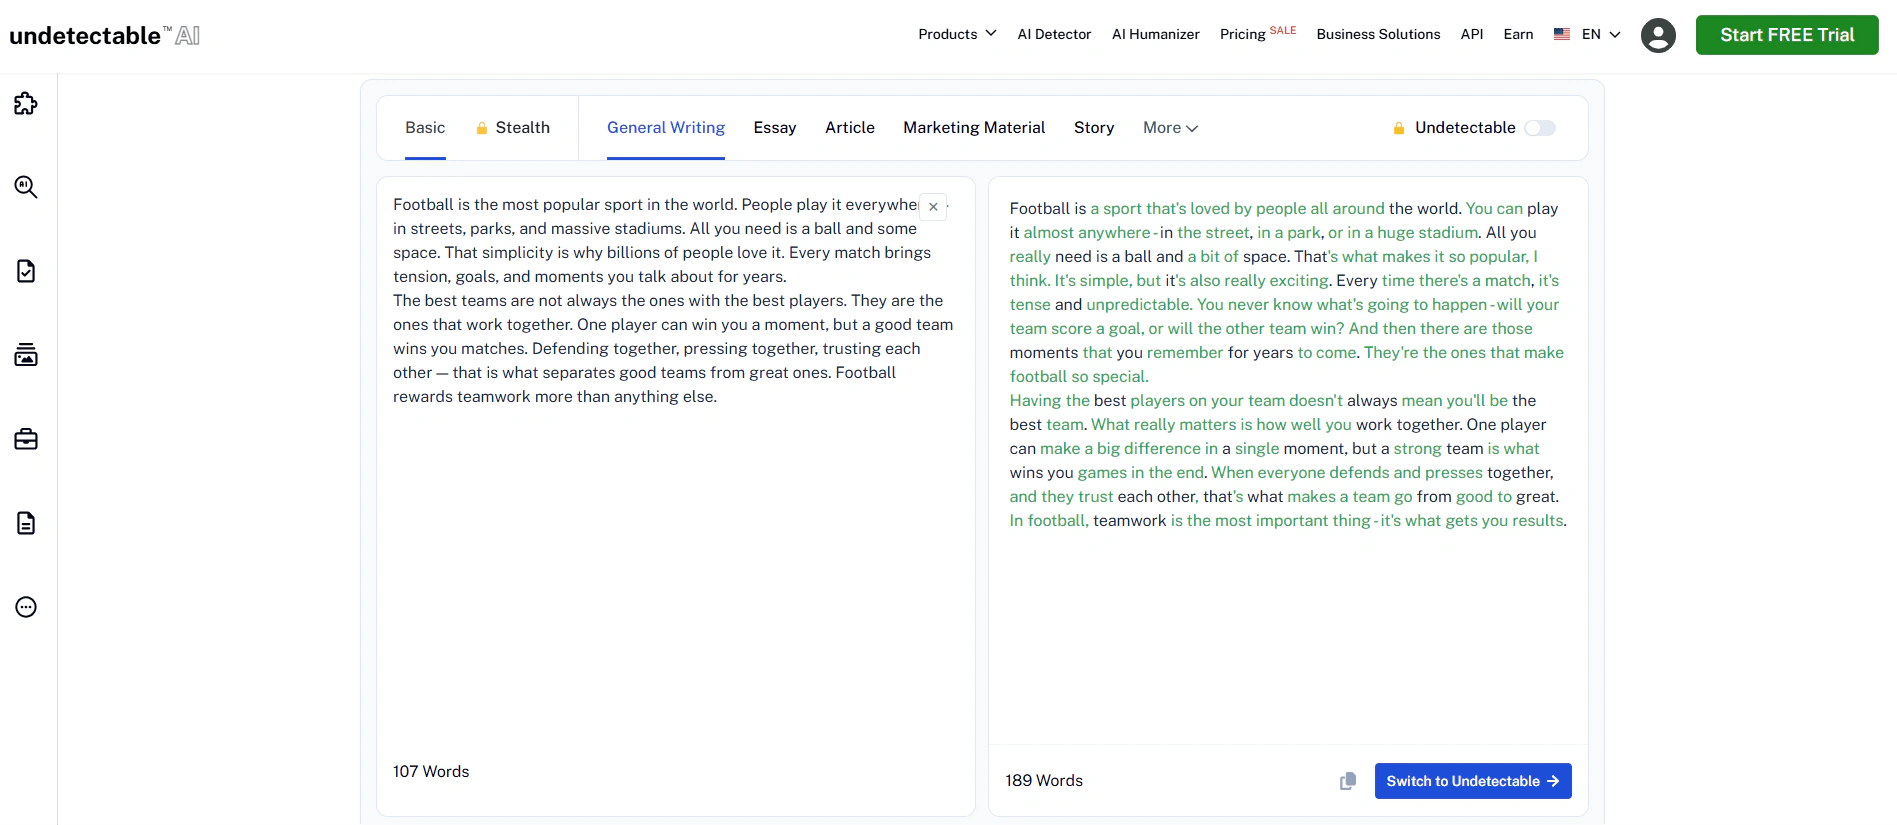Open the Earn link
The width and height of the screenshot is (1897, 825).
click(x=1518, y=34)
